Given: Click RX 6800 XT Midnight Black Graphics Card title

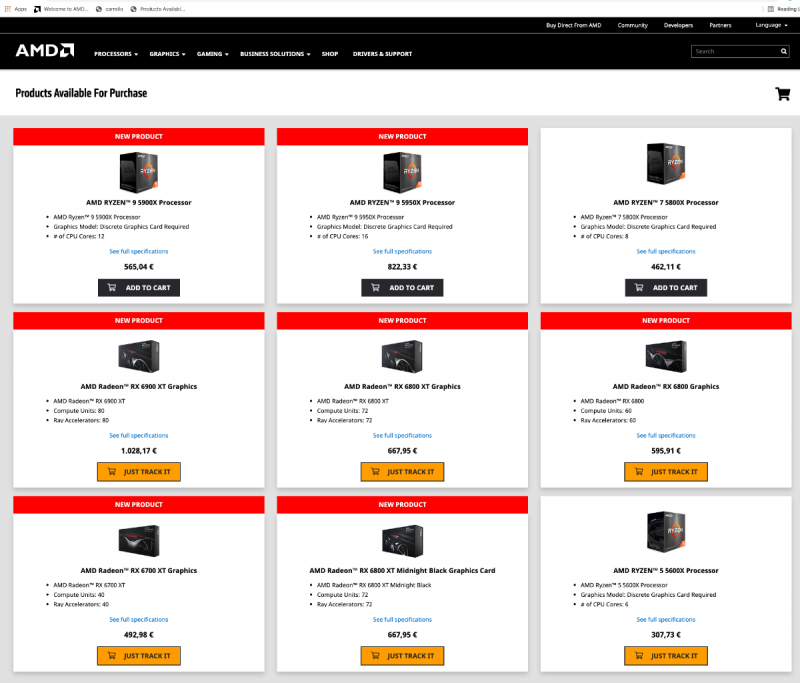Looking at the screenshot, I should [403, 571].
